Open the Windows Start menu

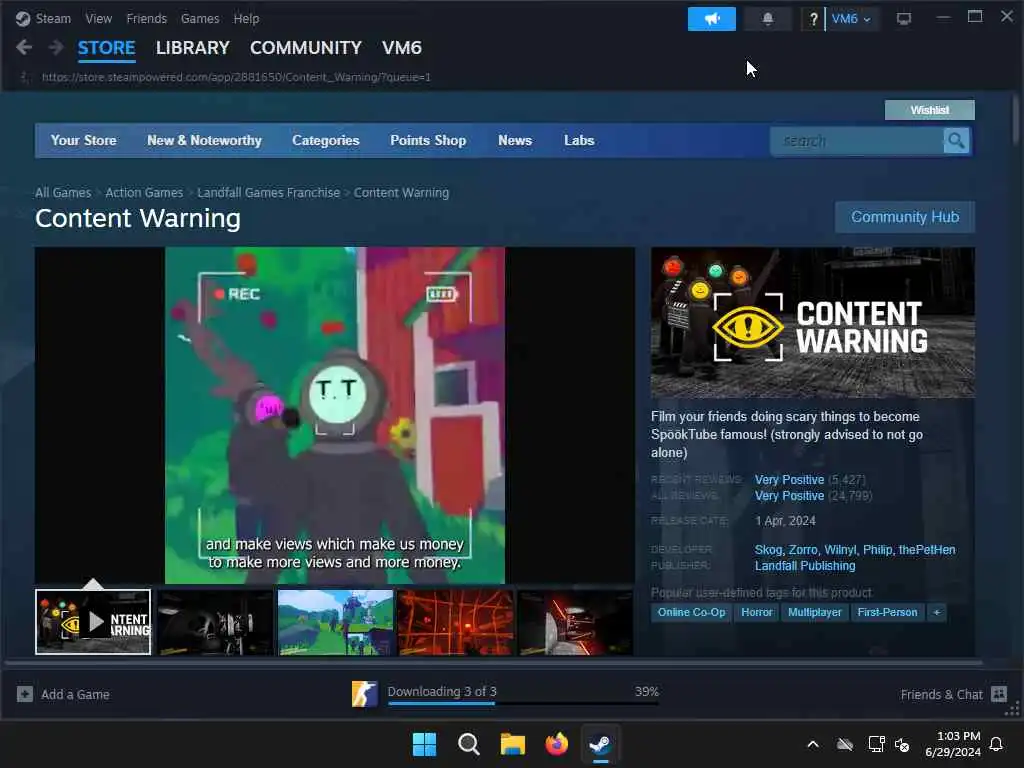click(x=424, y=744)
